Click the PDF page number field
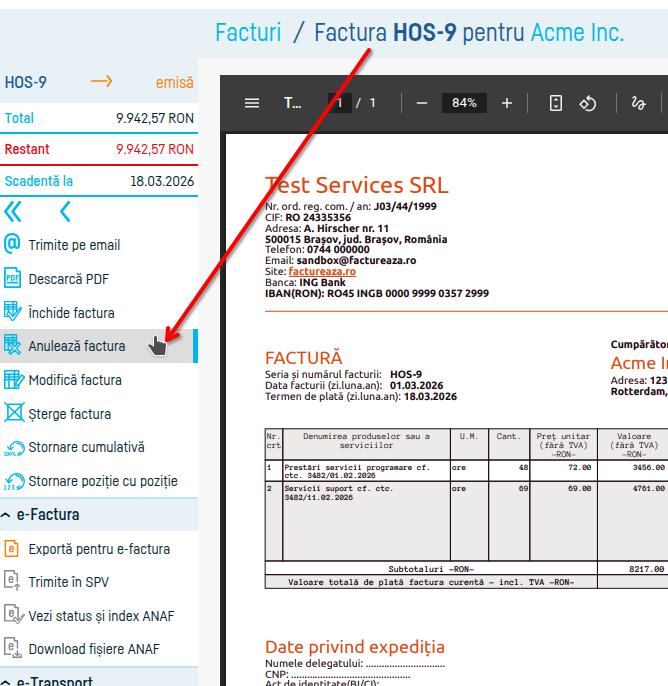 340,103
